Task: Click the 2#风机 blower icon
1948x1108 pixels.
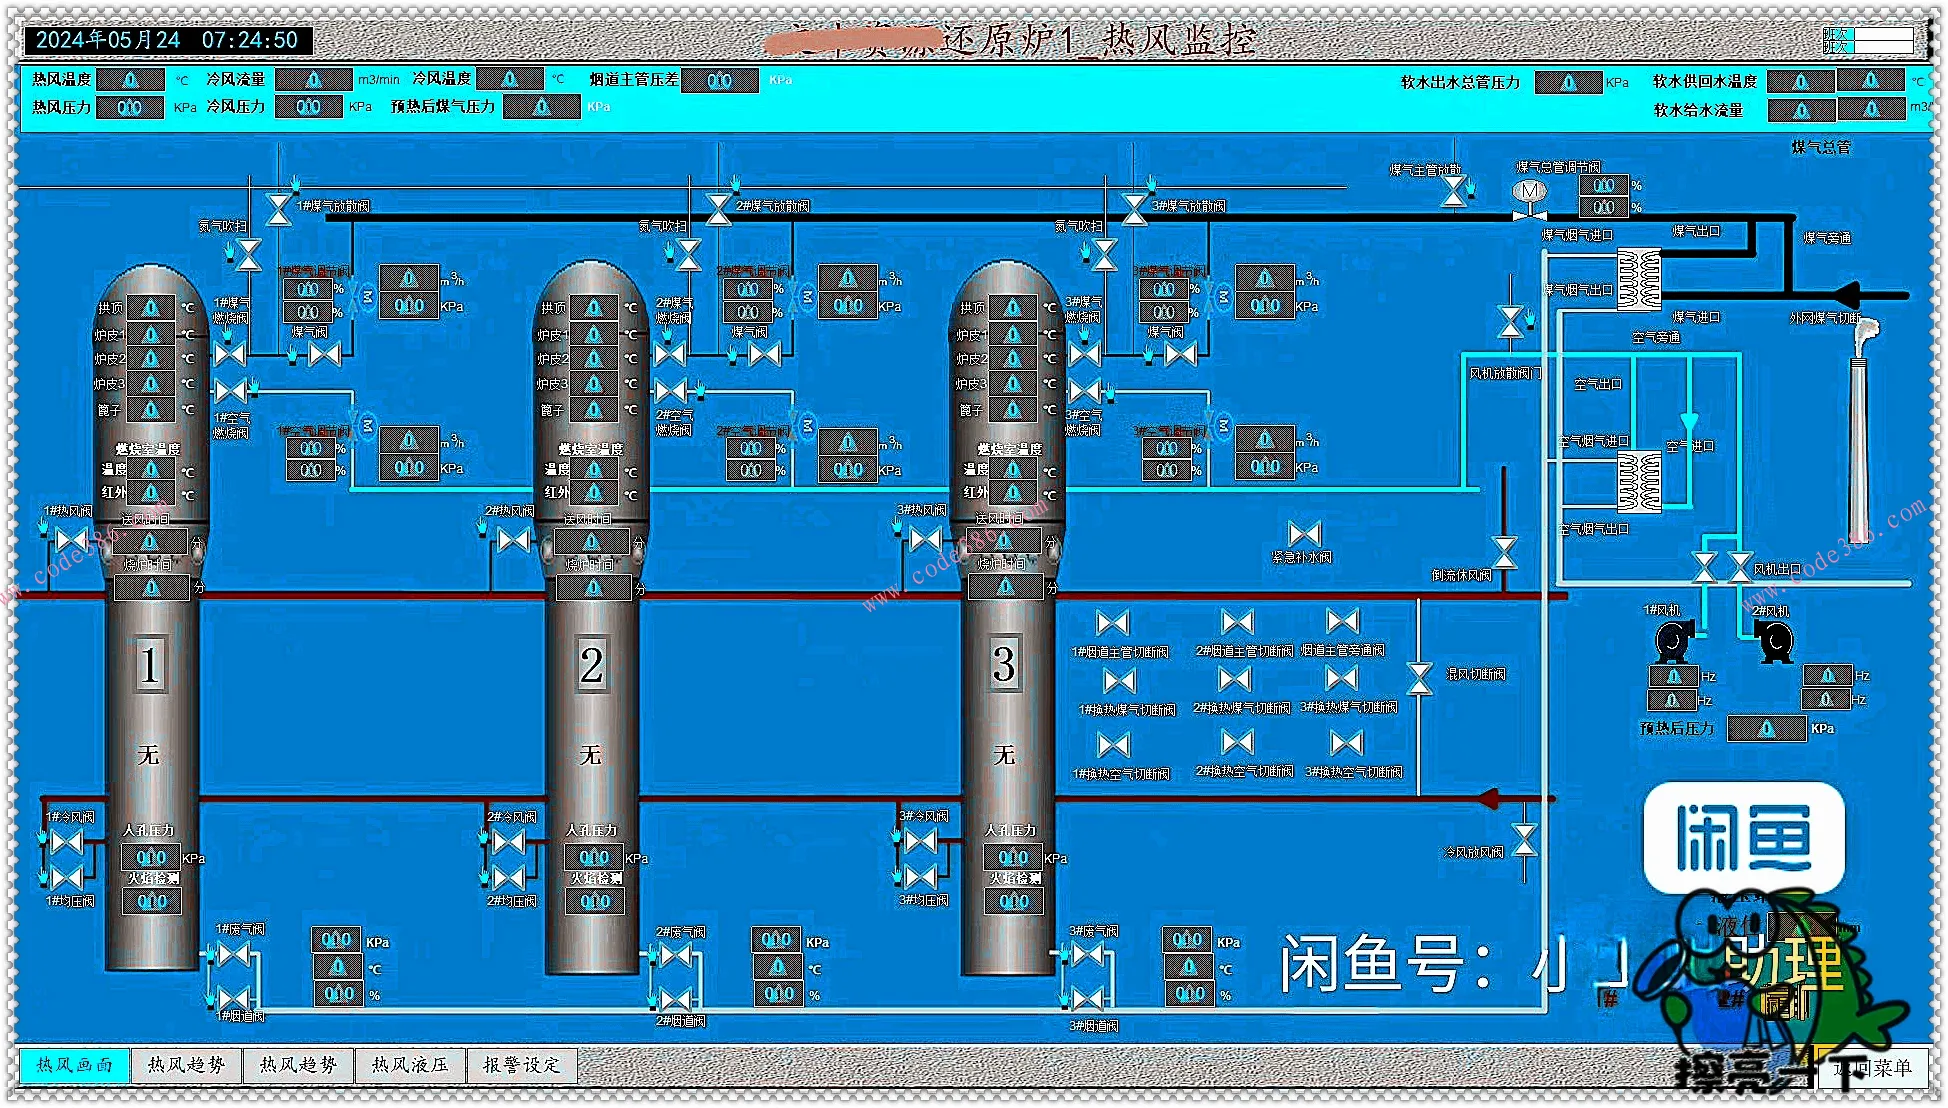Action: click(x=1774, y=641)
